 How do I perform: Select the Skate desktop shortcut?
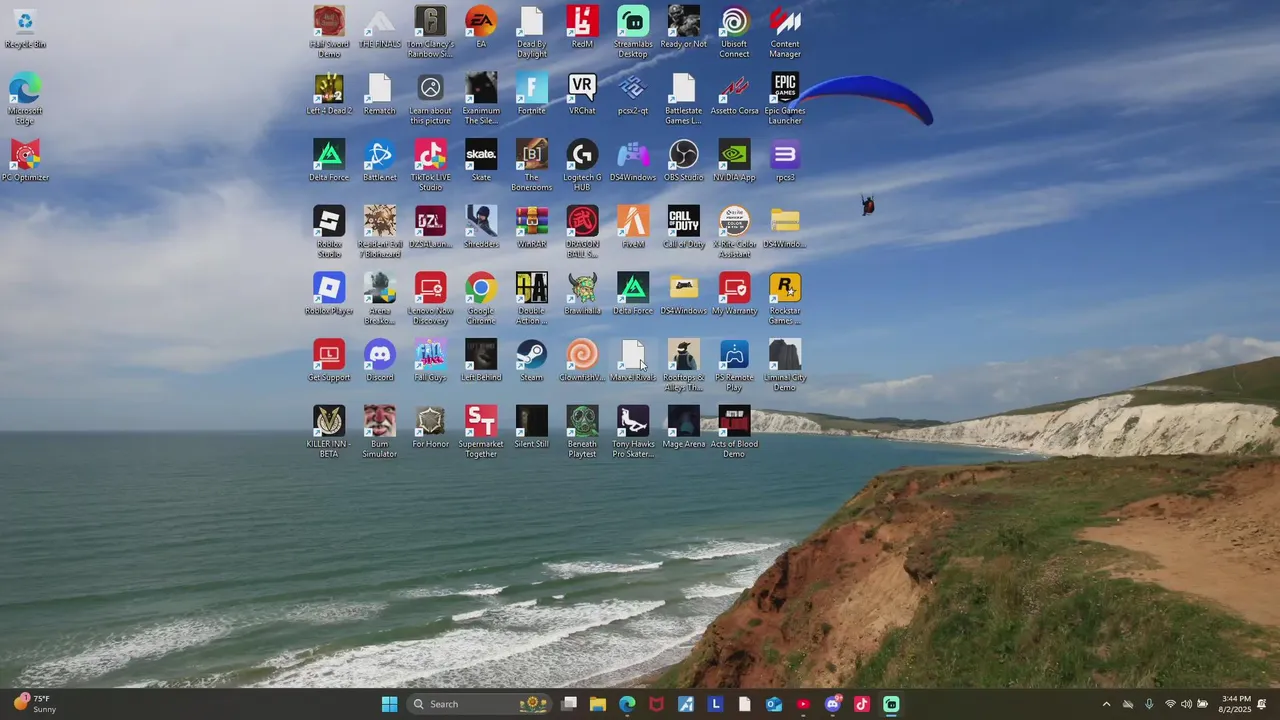pyautogui.click(x=481, y=161)
